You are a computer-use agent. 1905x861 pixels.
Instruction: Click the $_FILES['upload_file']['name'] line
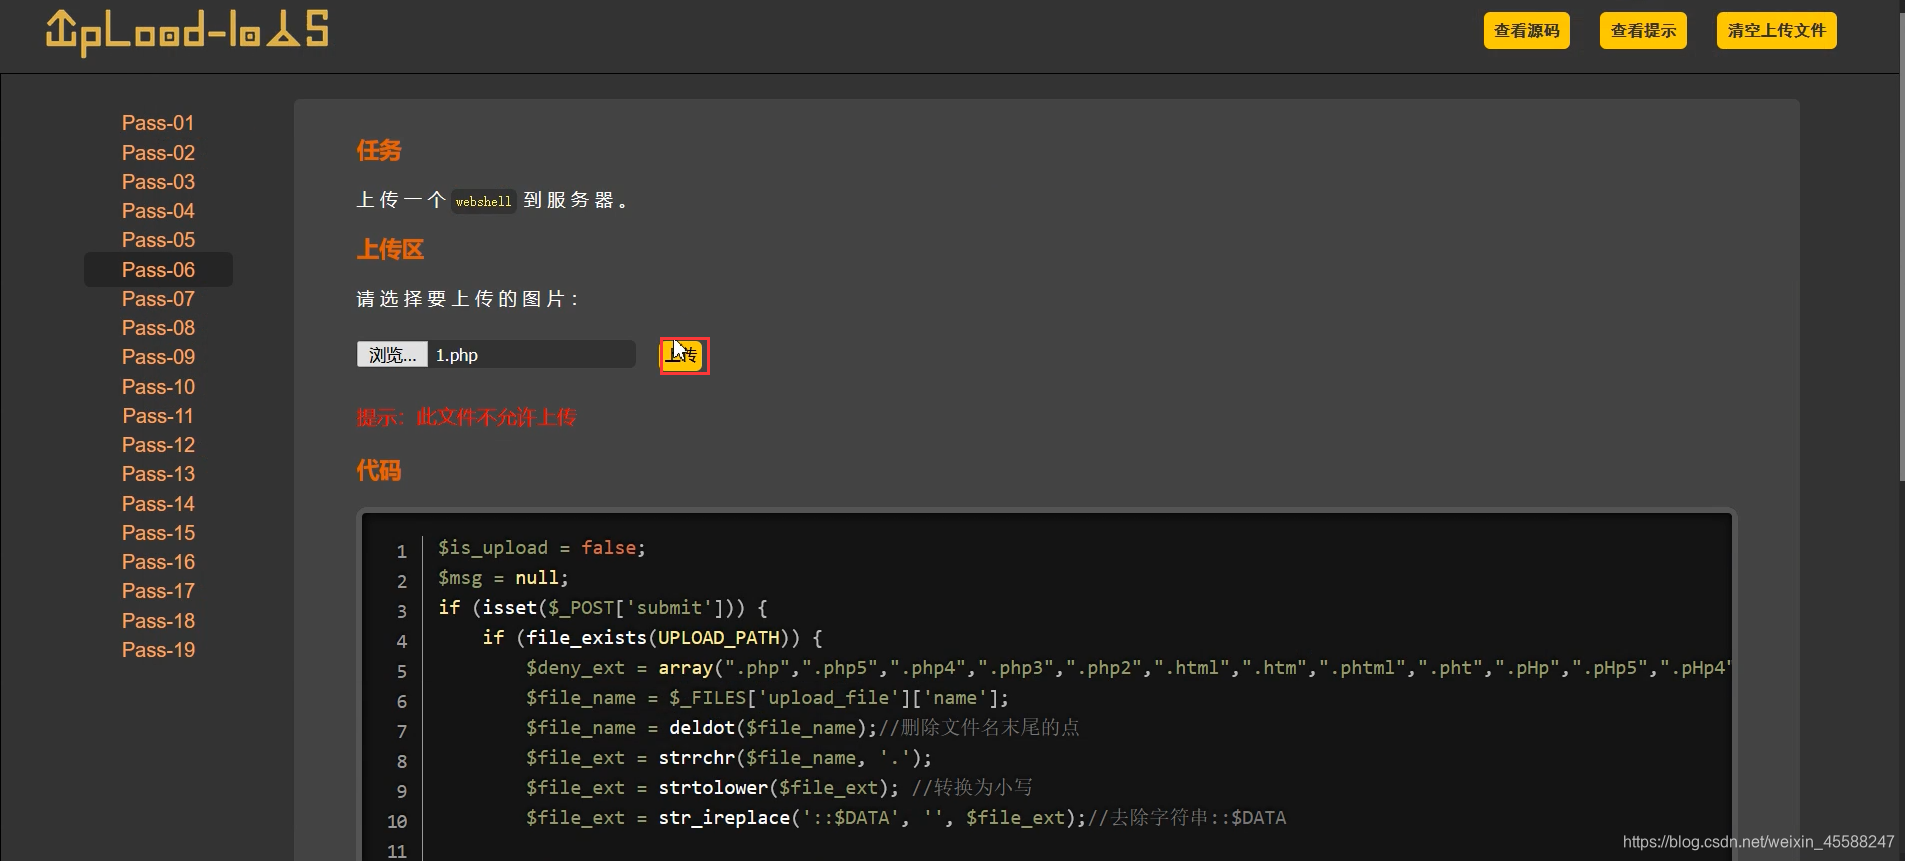click(x=768, y=698)
